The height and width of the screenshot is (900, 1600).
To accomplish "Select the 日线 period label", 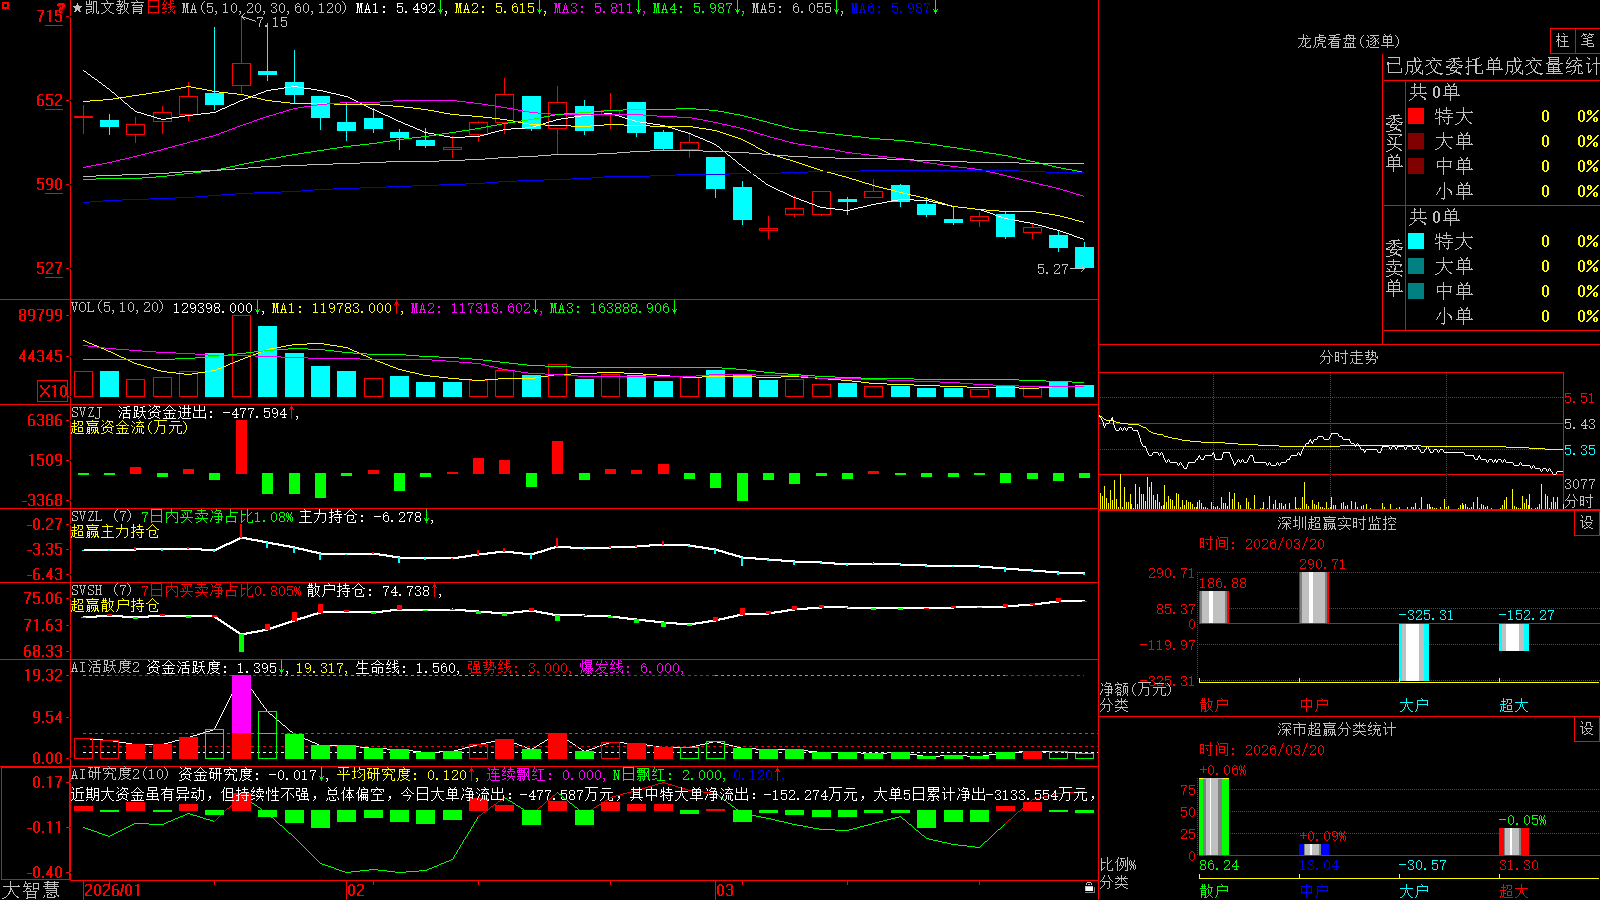I will pyautogui.click(x=161, y=8).
